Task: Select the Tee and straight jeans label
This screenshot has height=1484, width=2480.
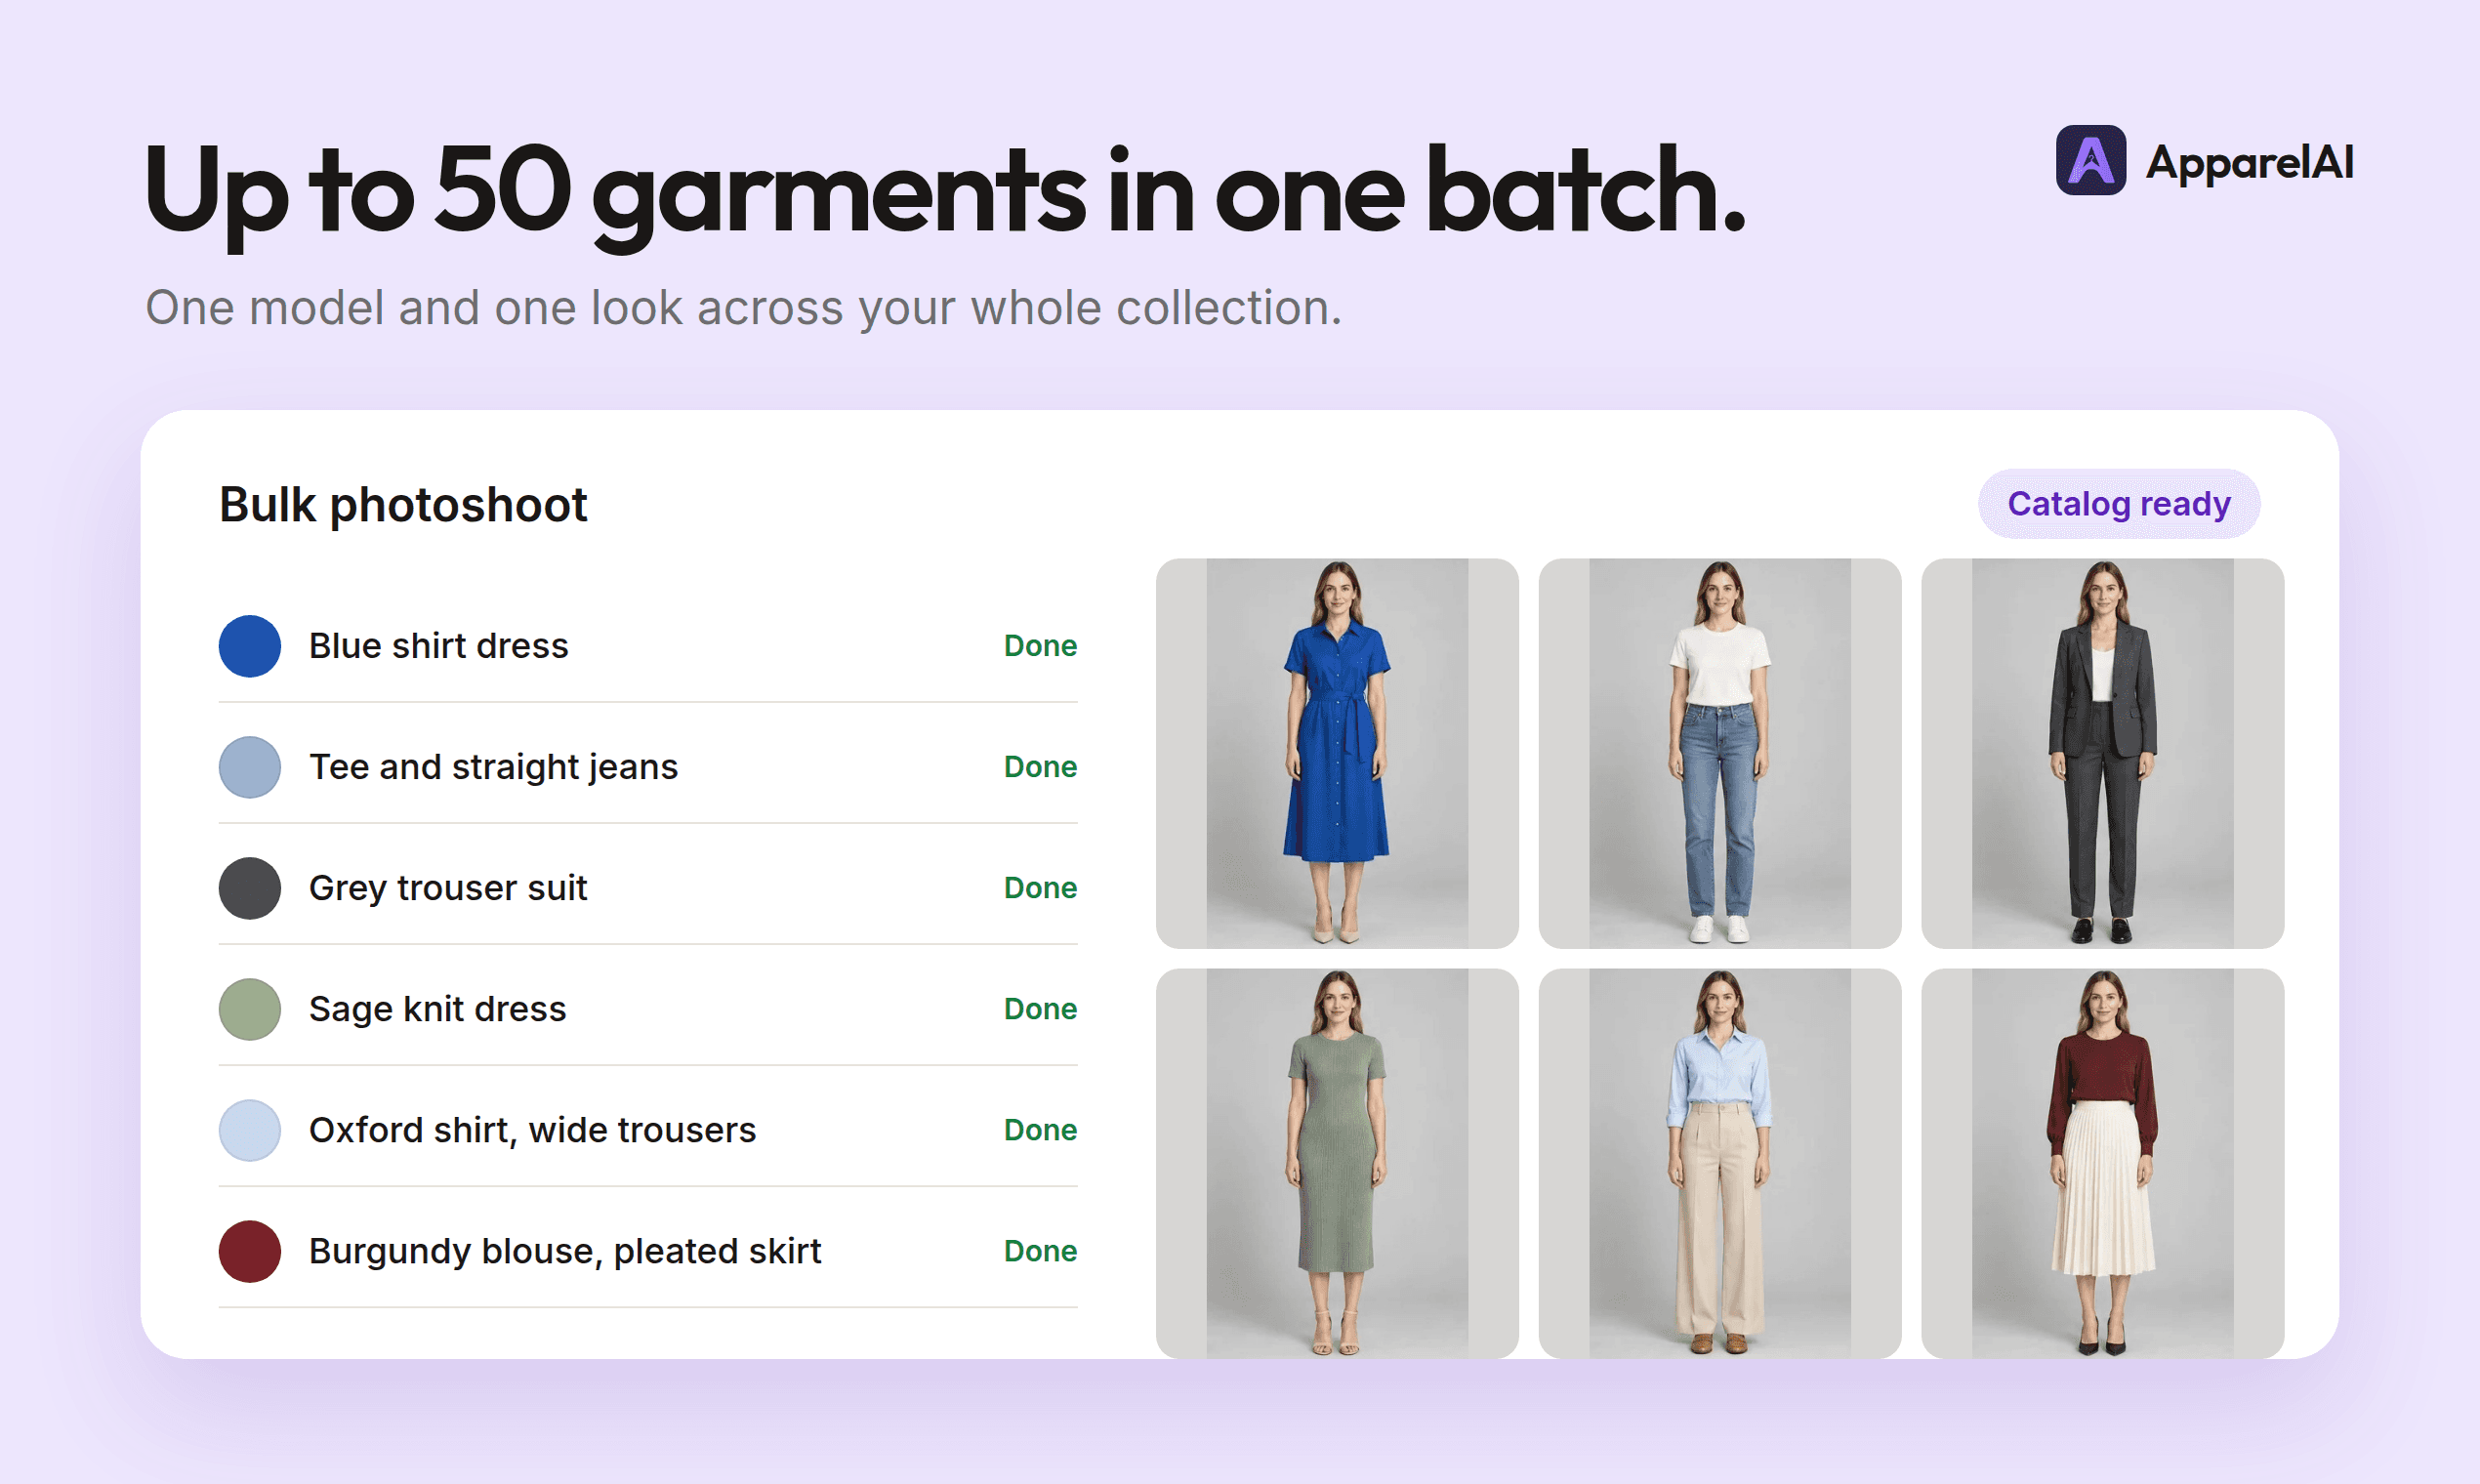Action: pos(493,767)
